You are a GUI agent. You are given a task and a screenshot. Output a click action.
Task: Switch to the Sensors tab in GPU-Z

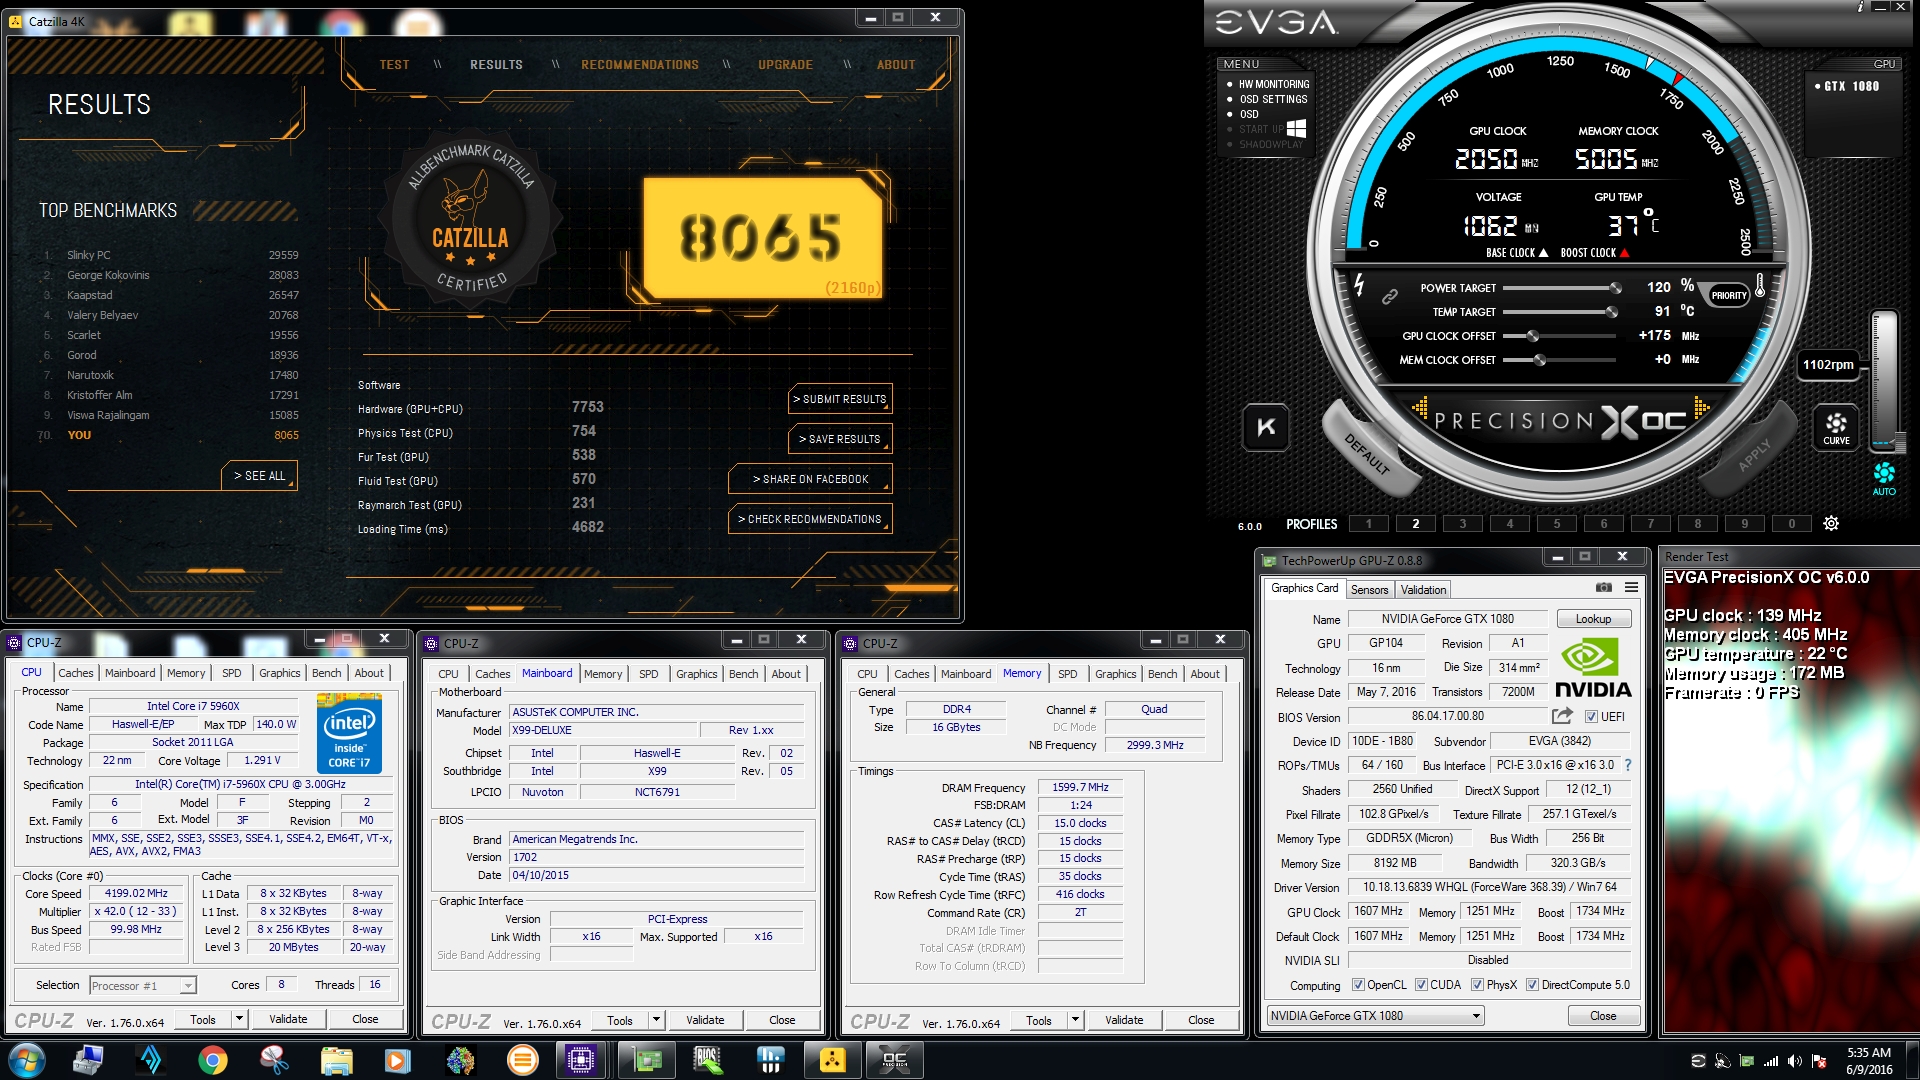coord(1369,590)
